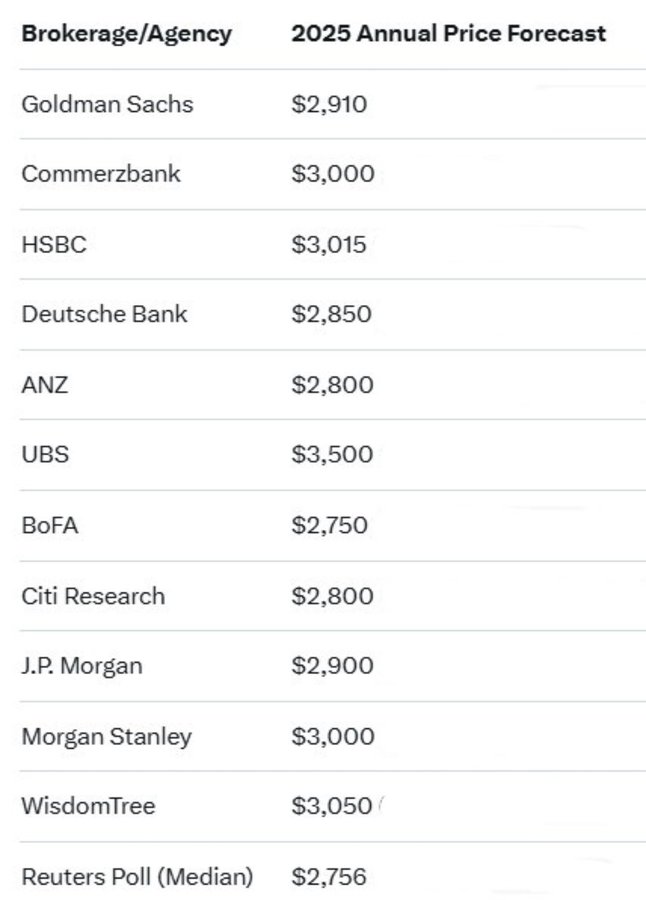Click the Citi Research label
Viewport: 646px width, 900px height.
[x=93, y=596]
